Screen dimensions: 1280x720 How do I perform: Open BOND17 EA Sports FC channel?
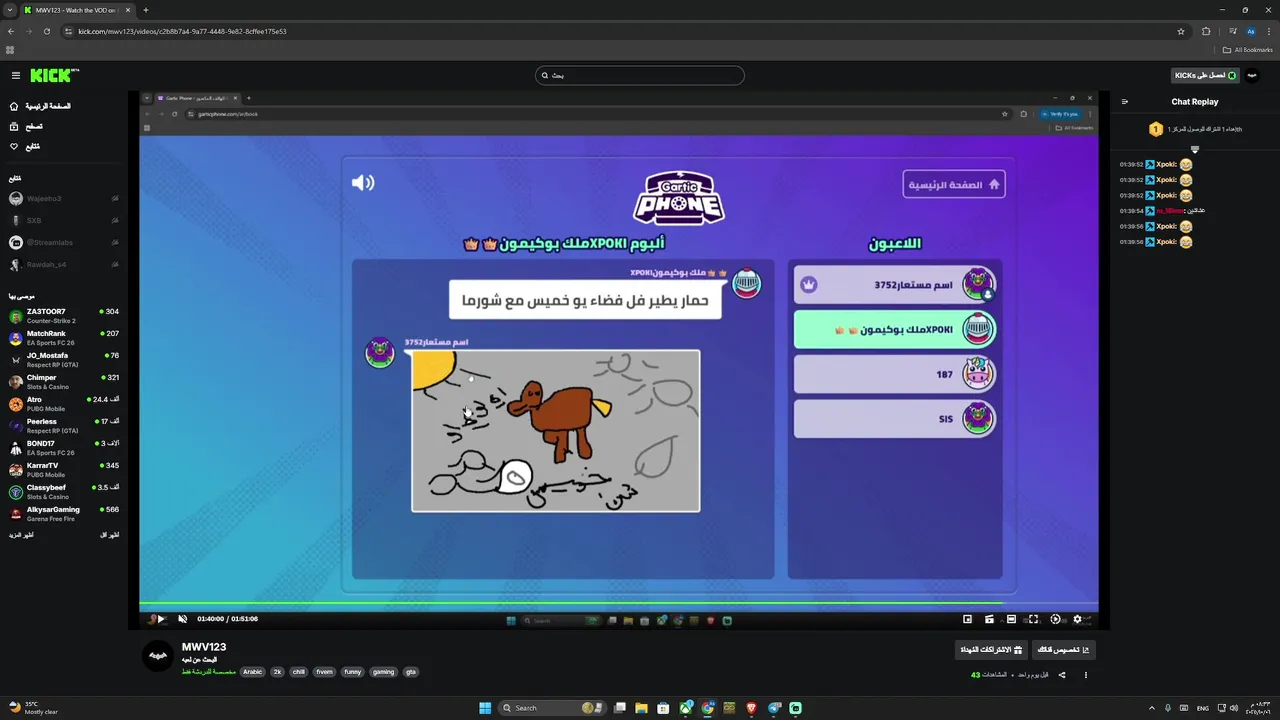click(64, 448)
